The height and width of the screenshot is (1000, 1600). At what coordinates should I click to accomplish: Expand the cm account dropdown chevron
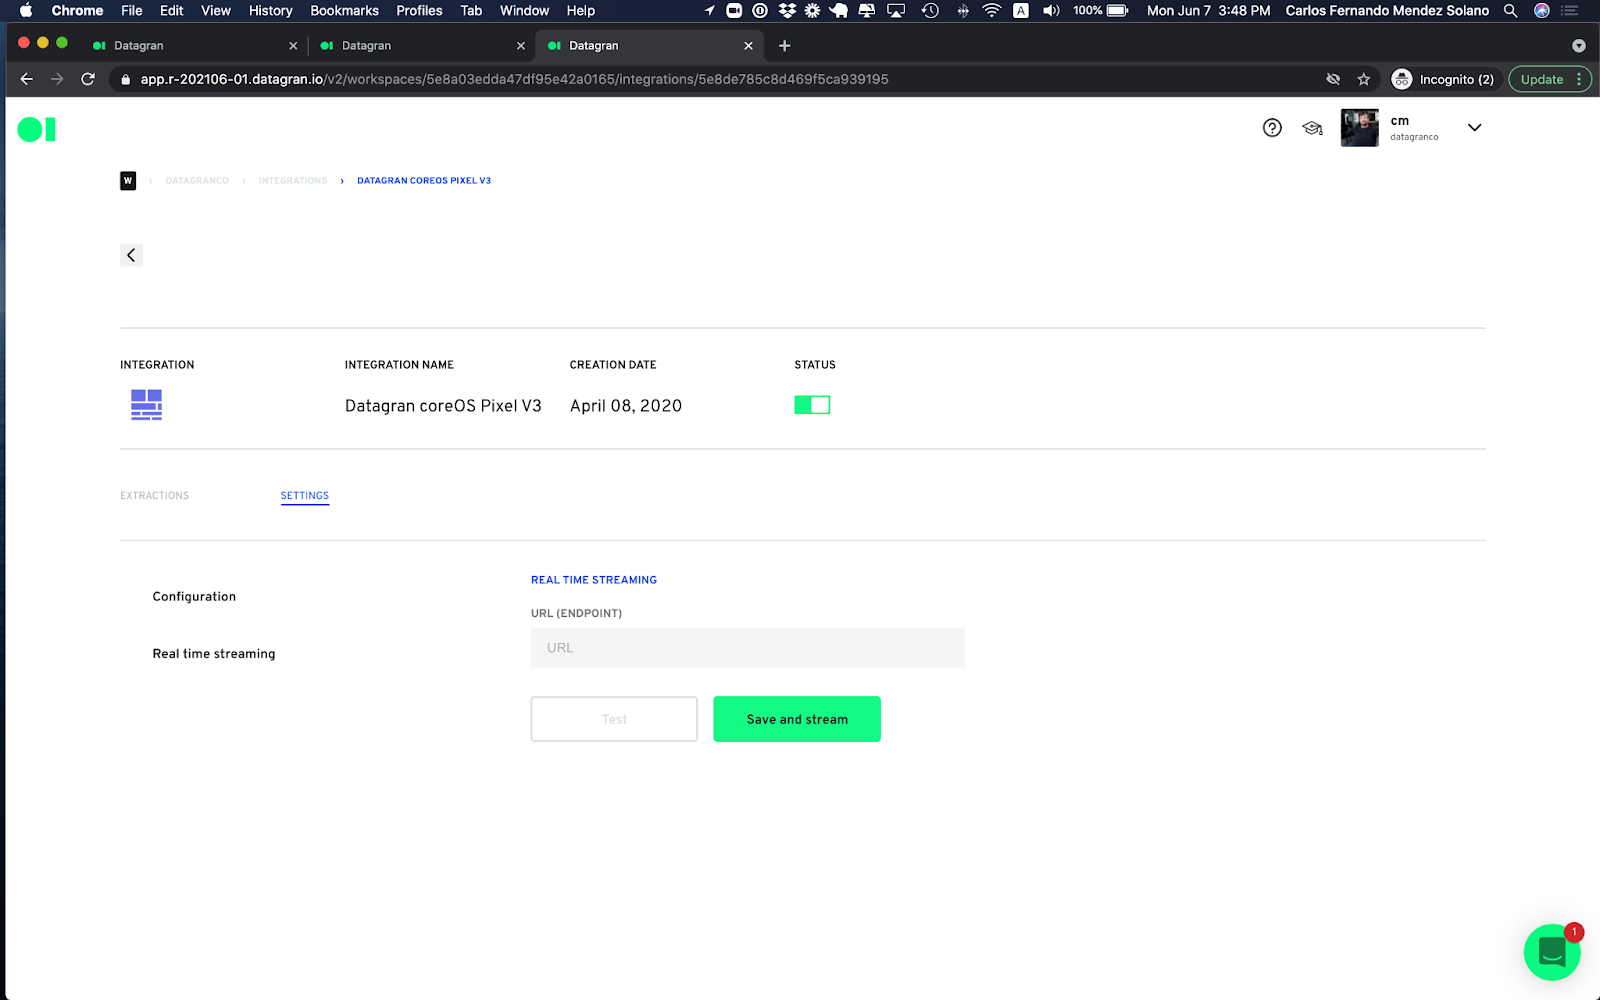tap(1474, 128)
